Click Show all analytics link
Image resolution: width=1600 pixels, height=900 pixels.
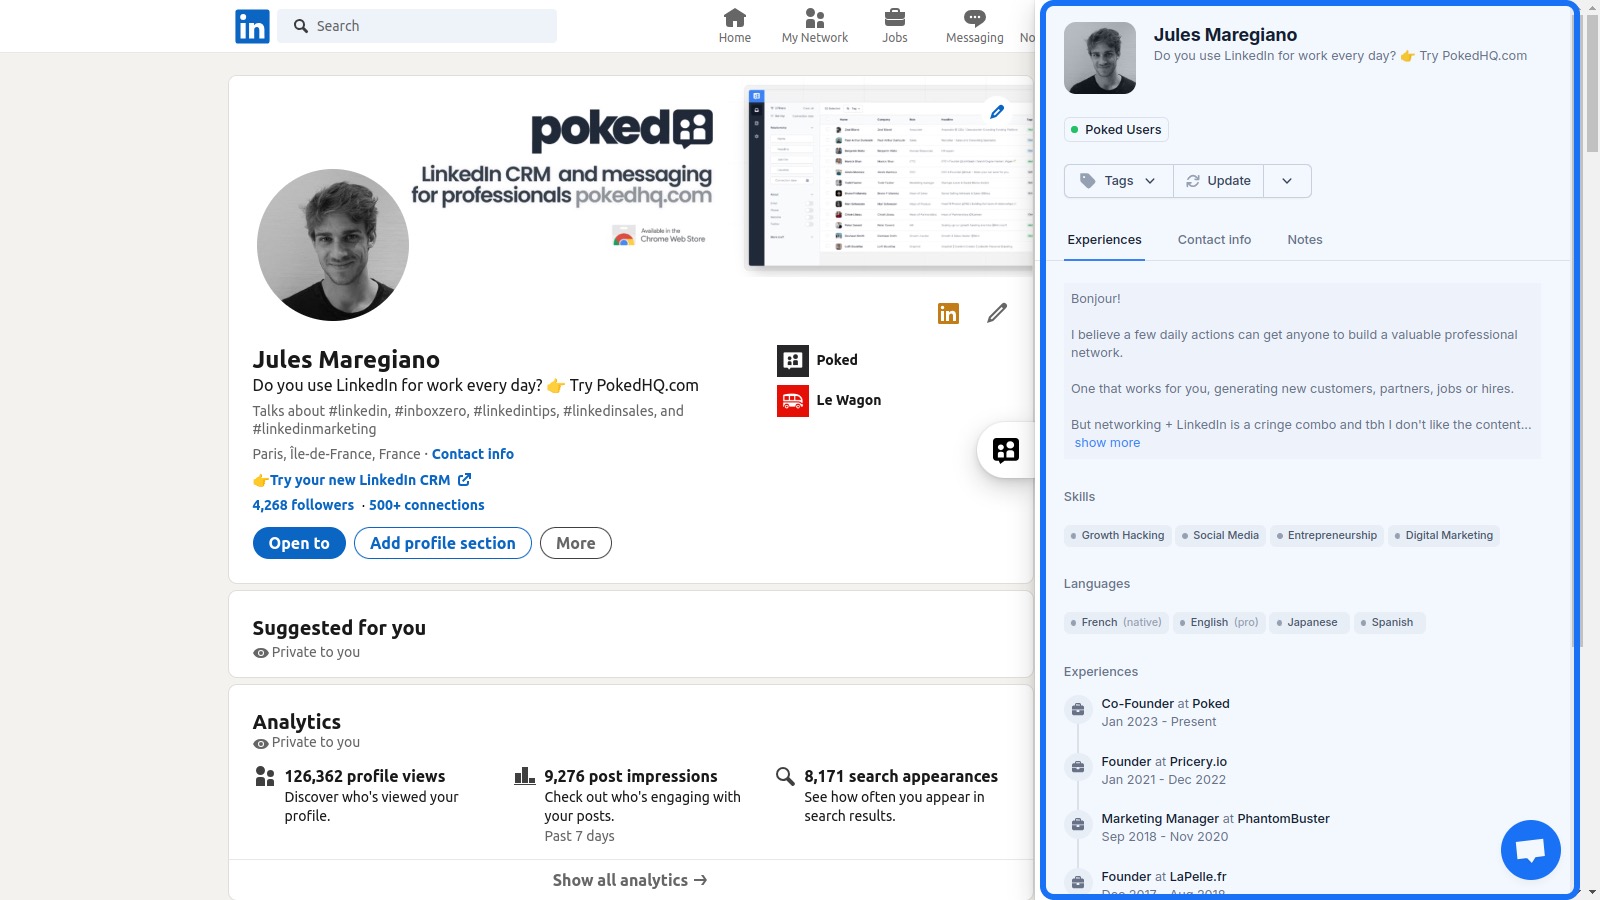[630, 880]
